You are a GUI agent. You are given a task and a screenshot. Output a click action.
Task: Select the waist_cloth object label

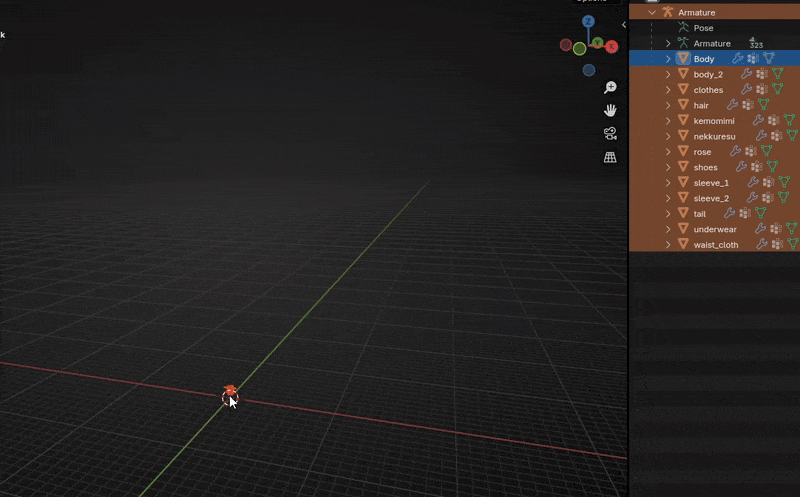coord(716,245)
